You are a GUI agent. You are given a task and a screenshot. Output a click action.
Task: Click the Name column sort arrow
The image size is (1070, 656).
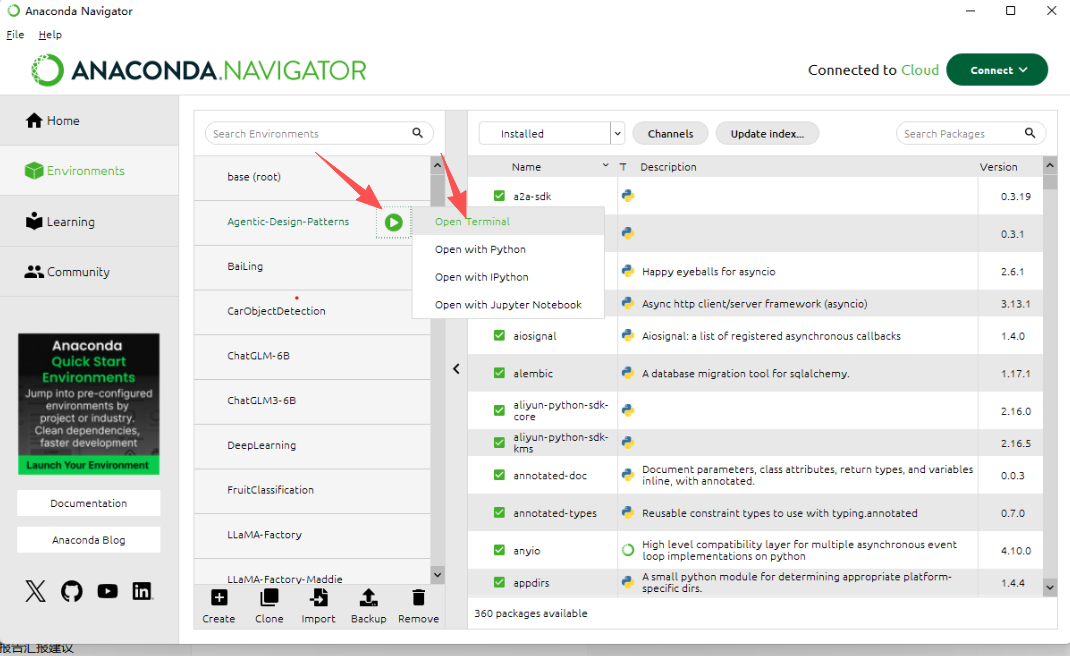[605, 166]
